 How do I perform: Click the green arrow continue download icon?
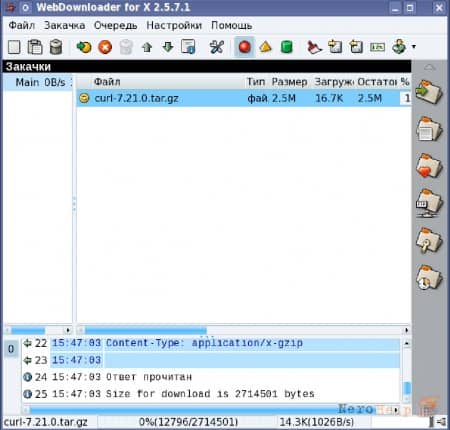pyautogui.click(x=84, y=47)
